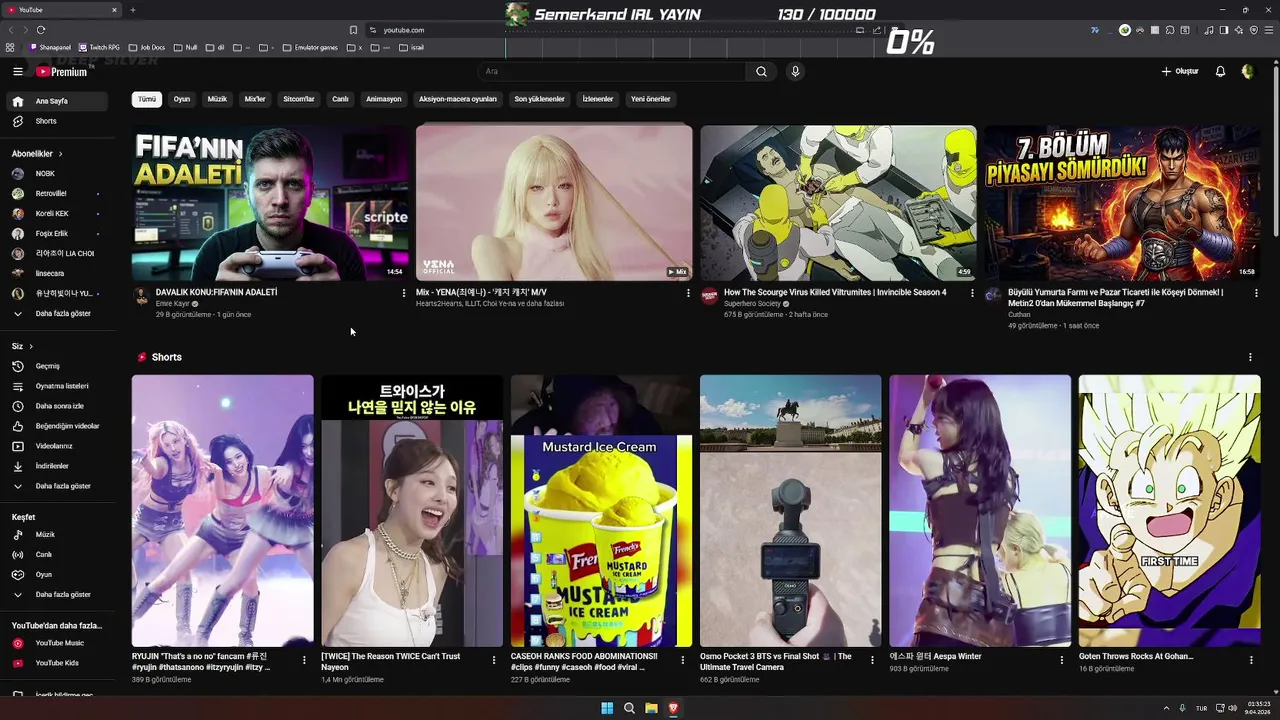Select the Yeni öneriler chip
The image size is (1280, 720).
click(x=651, y=99)
